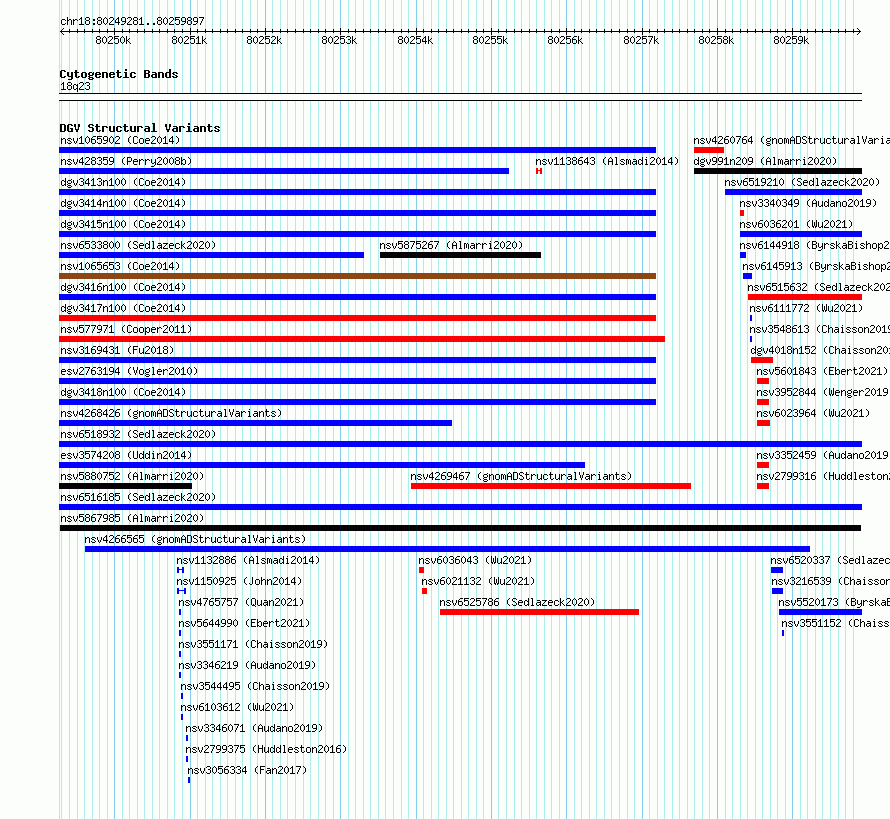Click nsv2799316 (Huddleston) label
The image size is (890, 819).
coord(823,476)
